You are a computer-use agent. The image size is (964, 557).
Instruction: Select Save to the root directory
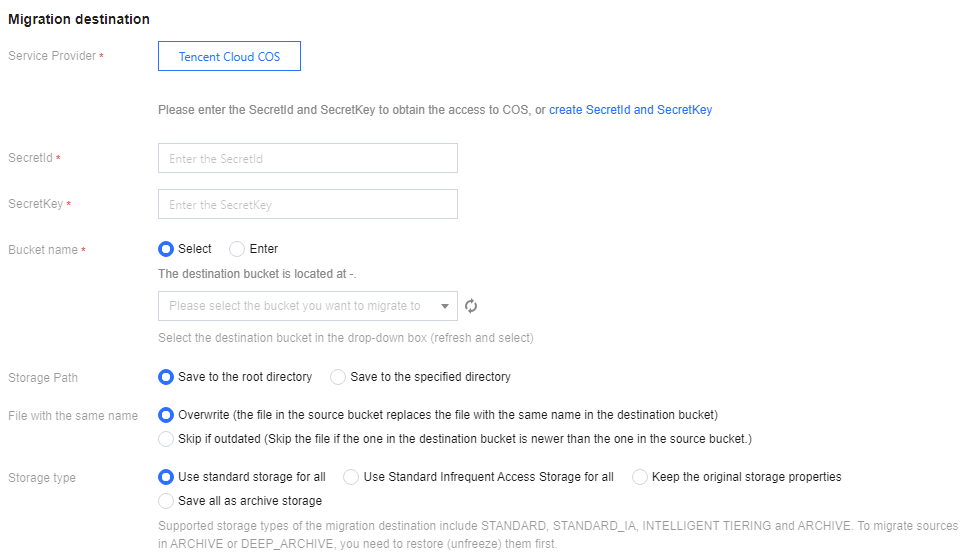pos(166,377)
